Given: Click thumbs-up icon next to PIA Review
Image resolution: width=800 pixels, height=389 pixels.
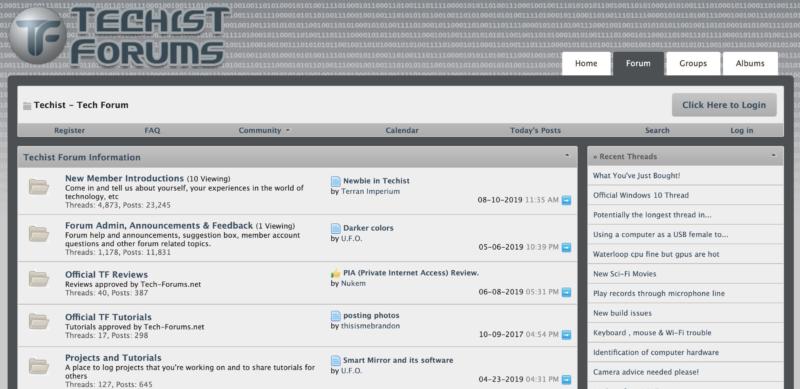Looking at the screenshot, I should pyautogui.click(x=335, y=273).
